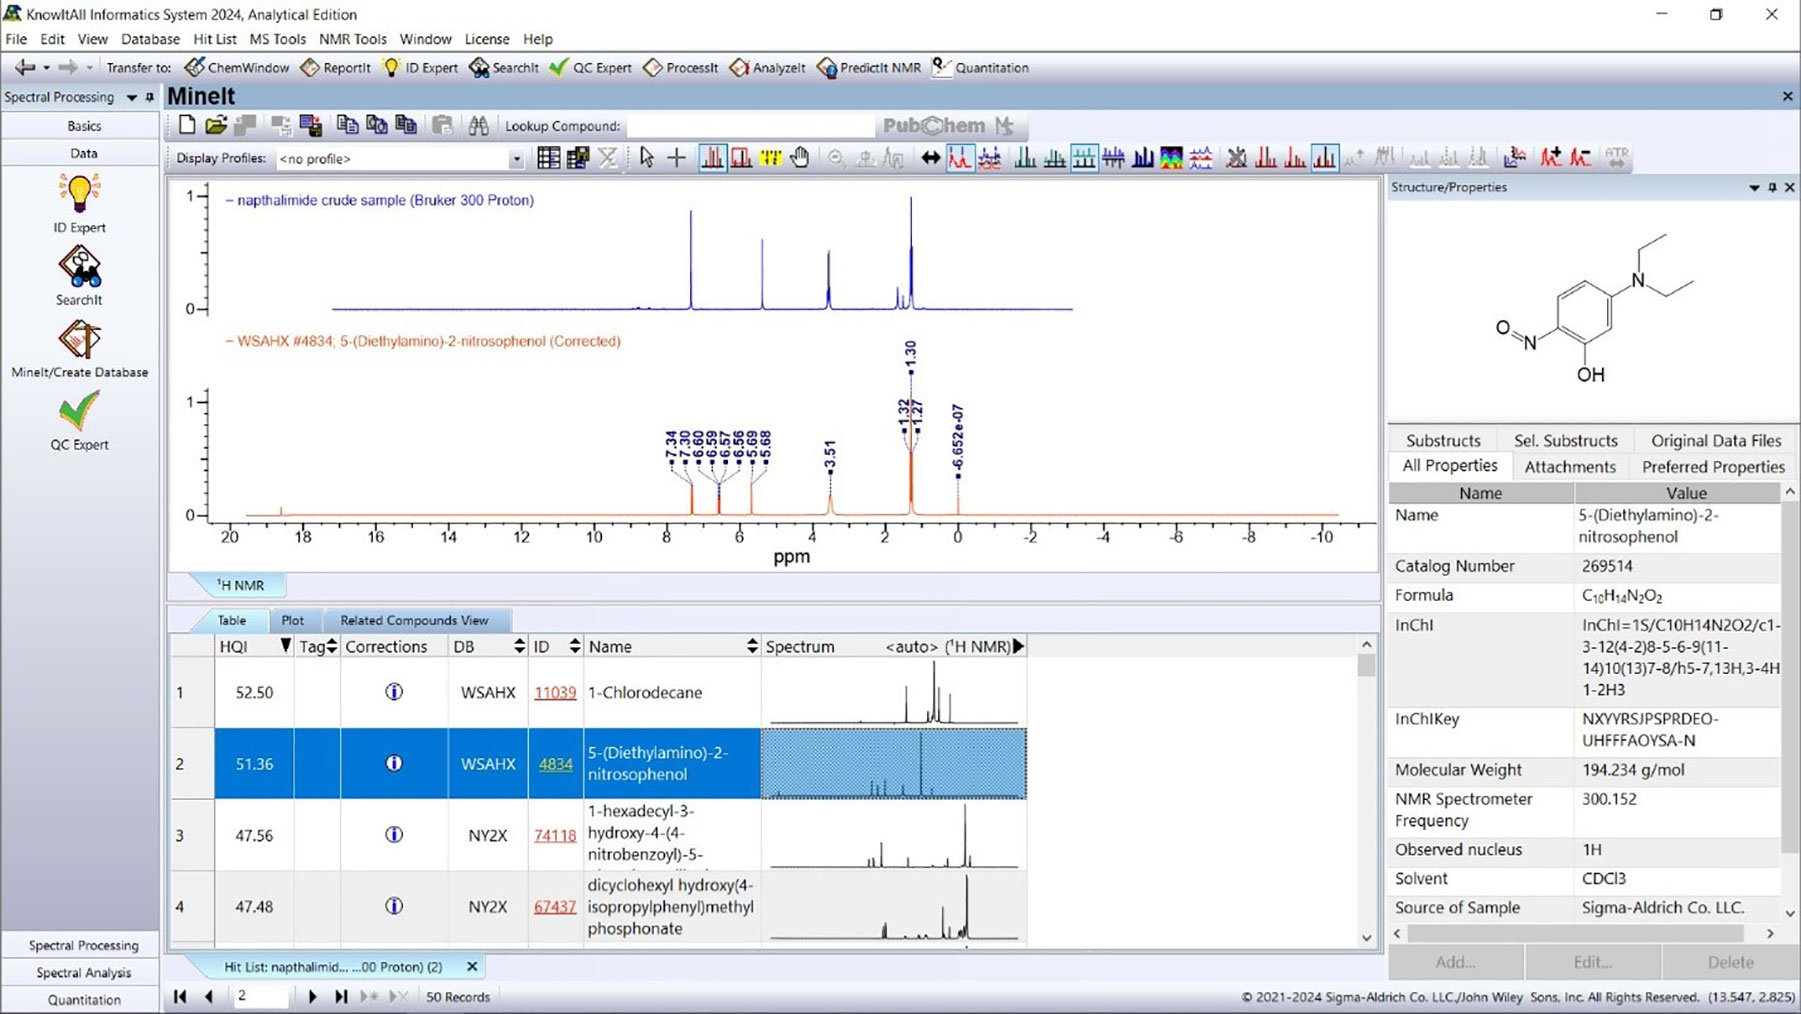1801x1014 pixels.
Task: Click the Lookup Compound input field
Action: coord(750,126)
